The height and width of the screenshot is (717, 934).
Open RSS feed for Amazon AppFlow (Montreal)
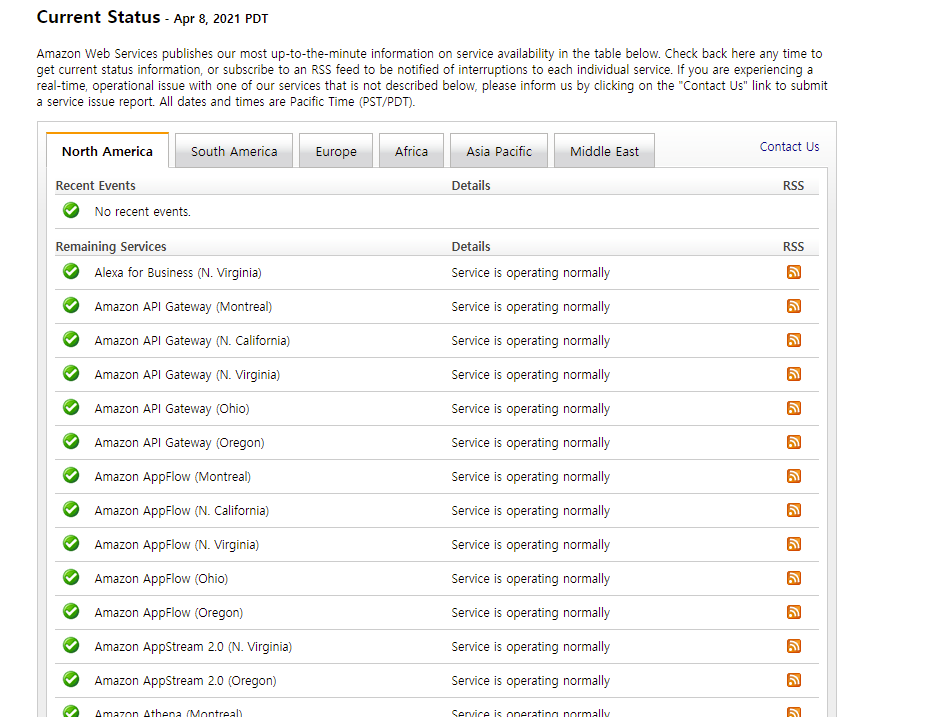(x=793, y=476)
